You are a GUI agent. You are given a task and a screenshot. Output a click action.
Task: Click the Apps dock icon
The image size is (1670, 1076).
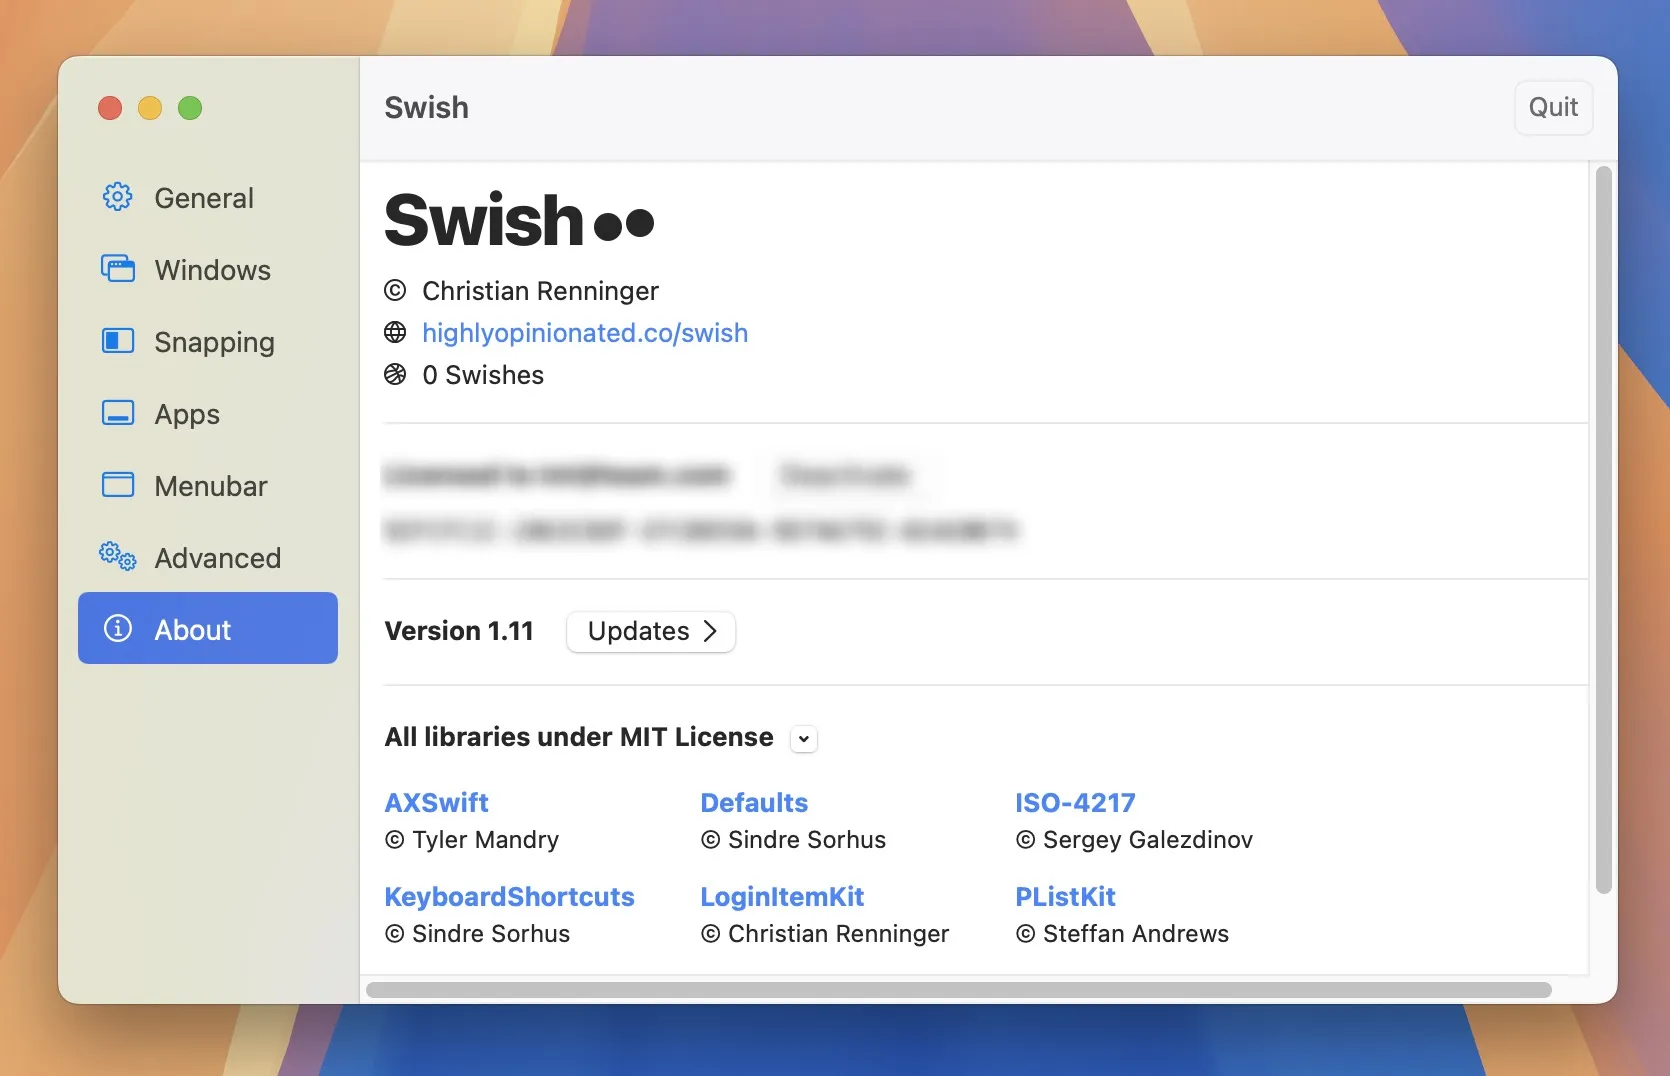(118, 413)
